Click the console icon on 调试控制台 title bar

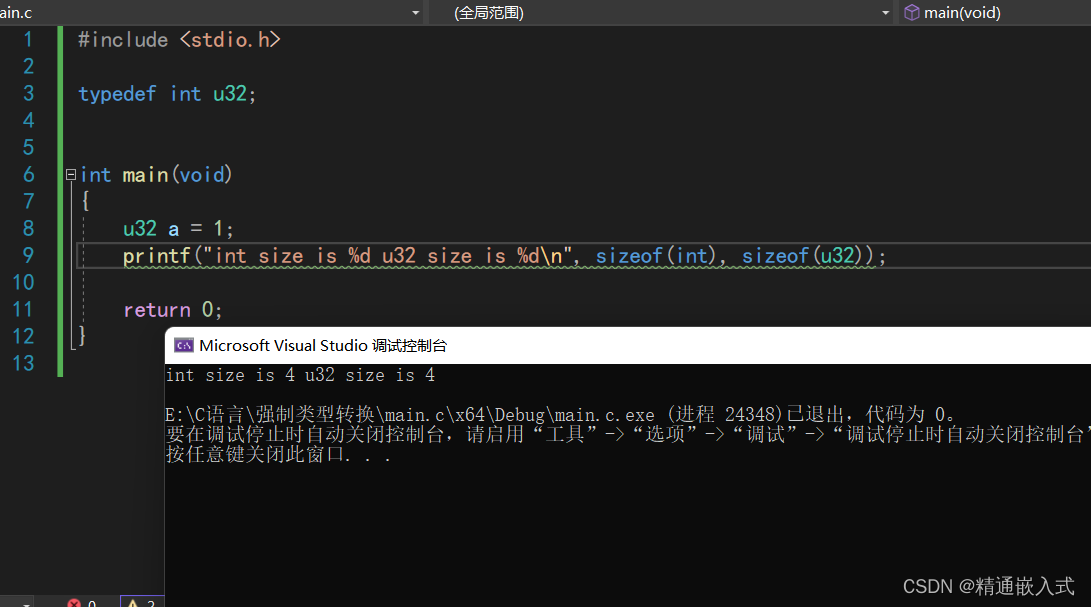(x=184, y=344)
